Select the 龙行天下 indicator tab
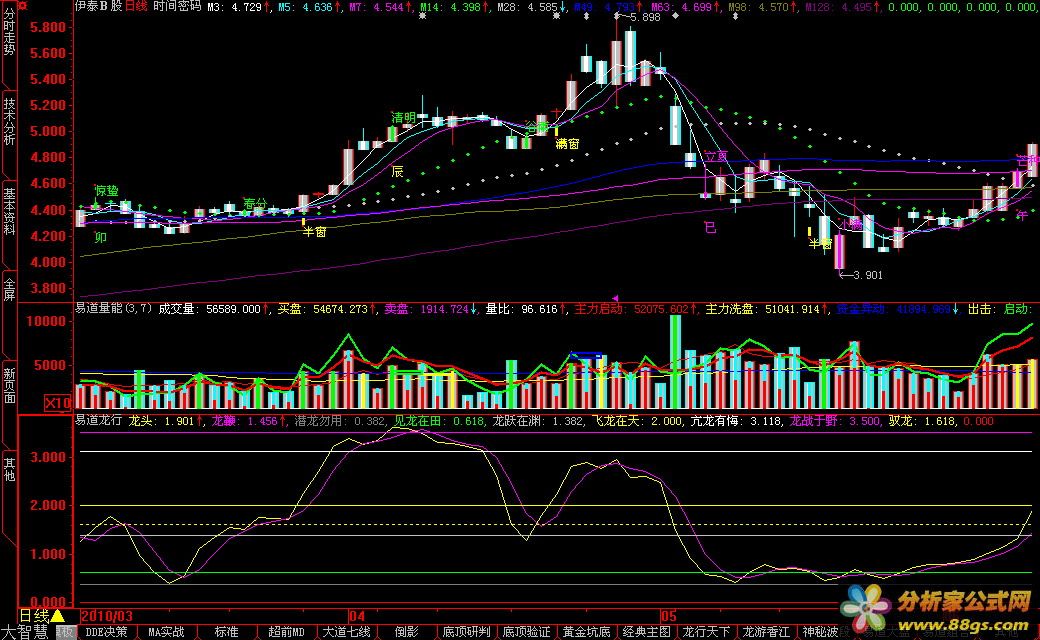The height and width of the screenshot is (640, 1040). (x=706, y=632)
